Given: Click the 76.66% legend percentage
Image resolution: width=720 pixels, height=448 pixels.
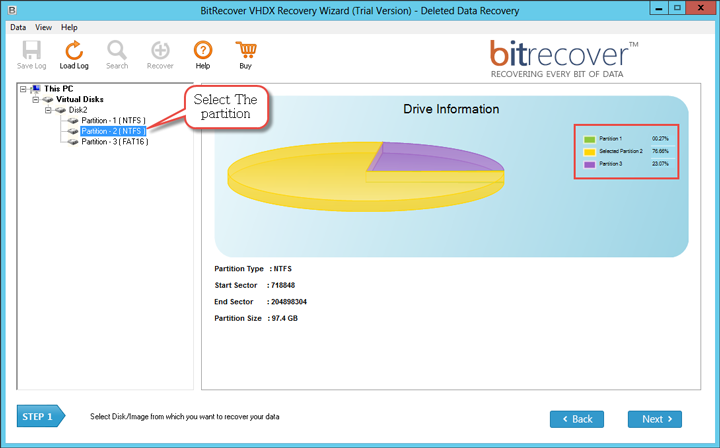Looking at the screenshot, I should pyautogui.click(x=660, y=151).
